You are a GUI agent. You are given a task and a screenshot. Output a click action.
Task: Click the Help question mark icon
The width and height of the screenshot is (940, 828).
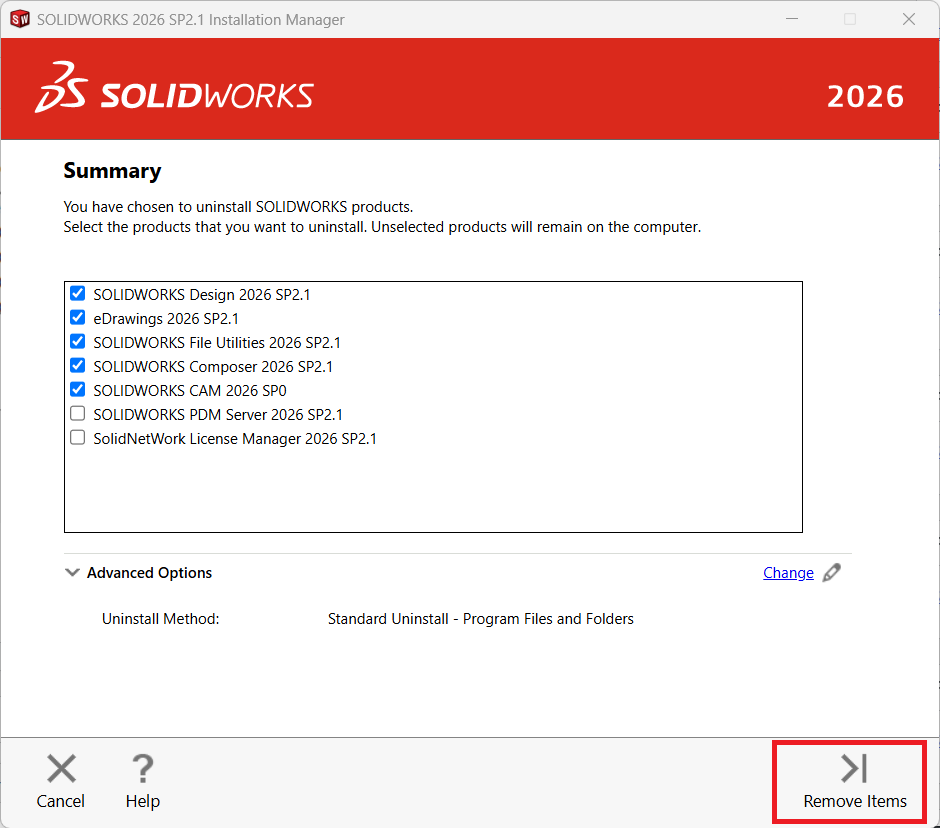click(143, 769)
